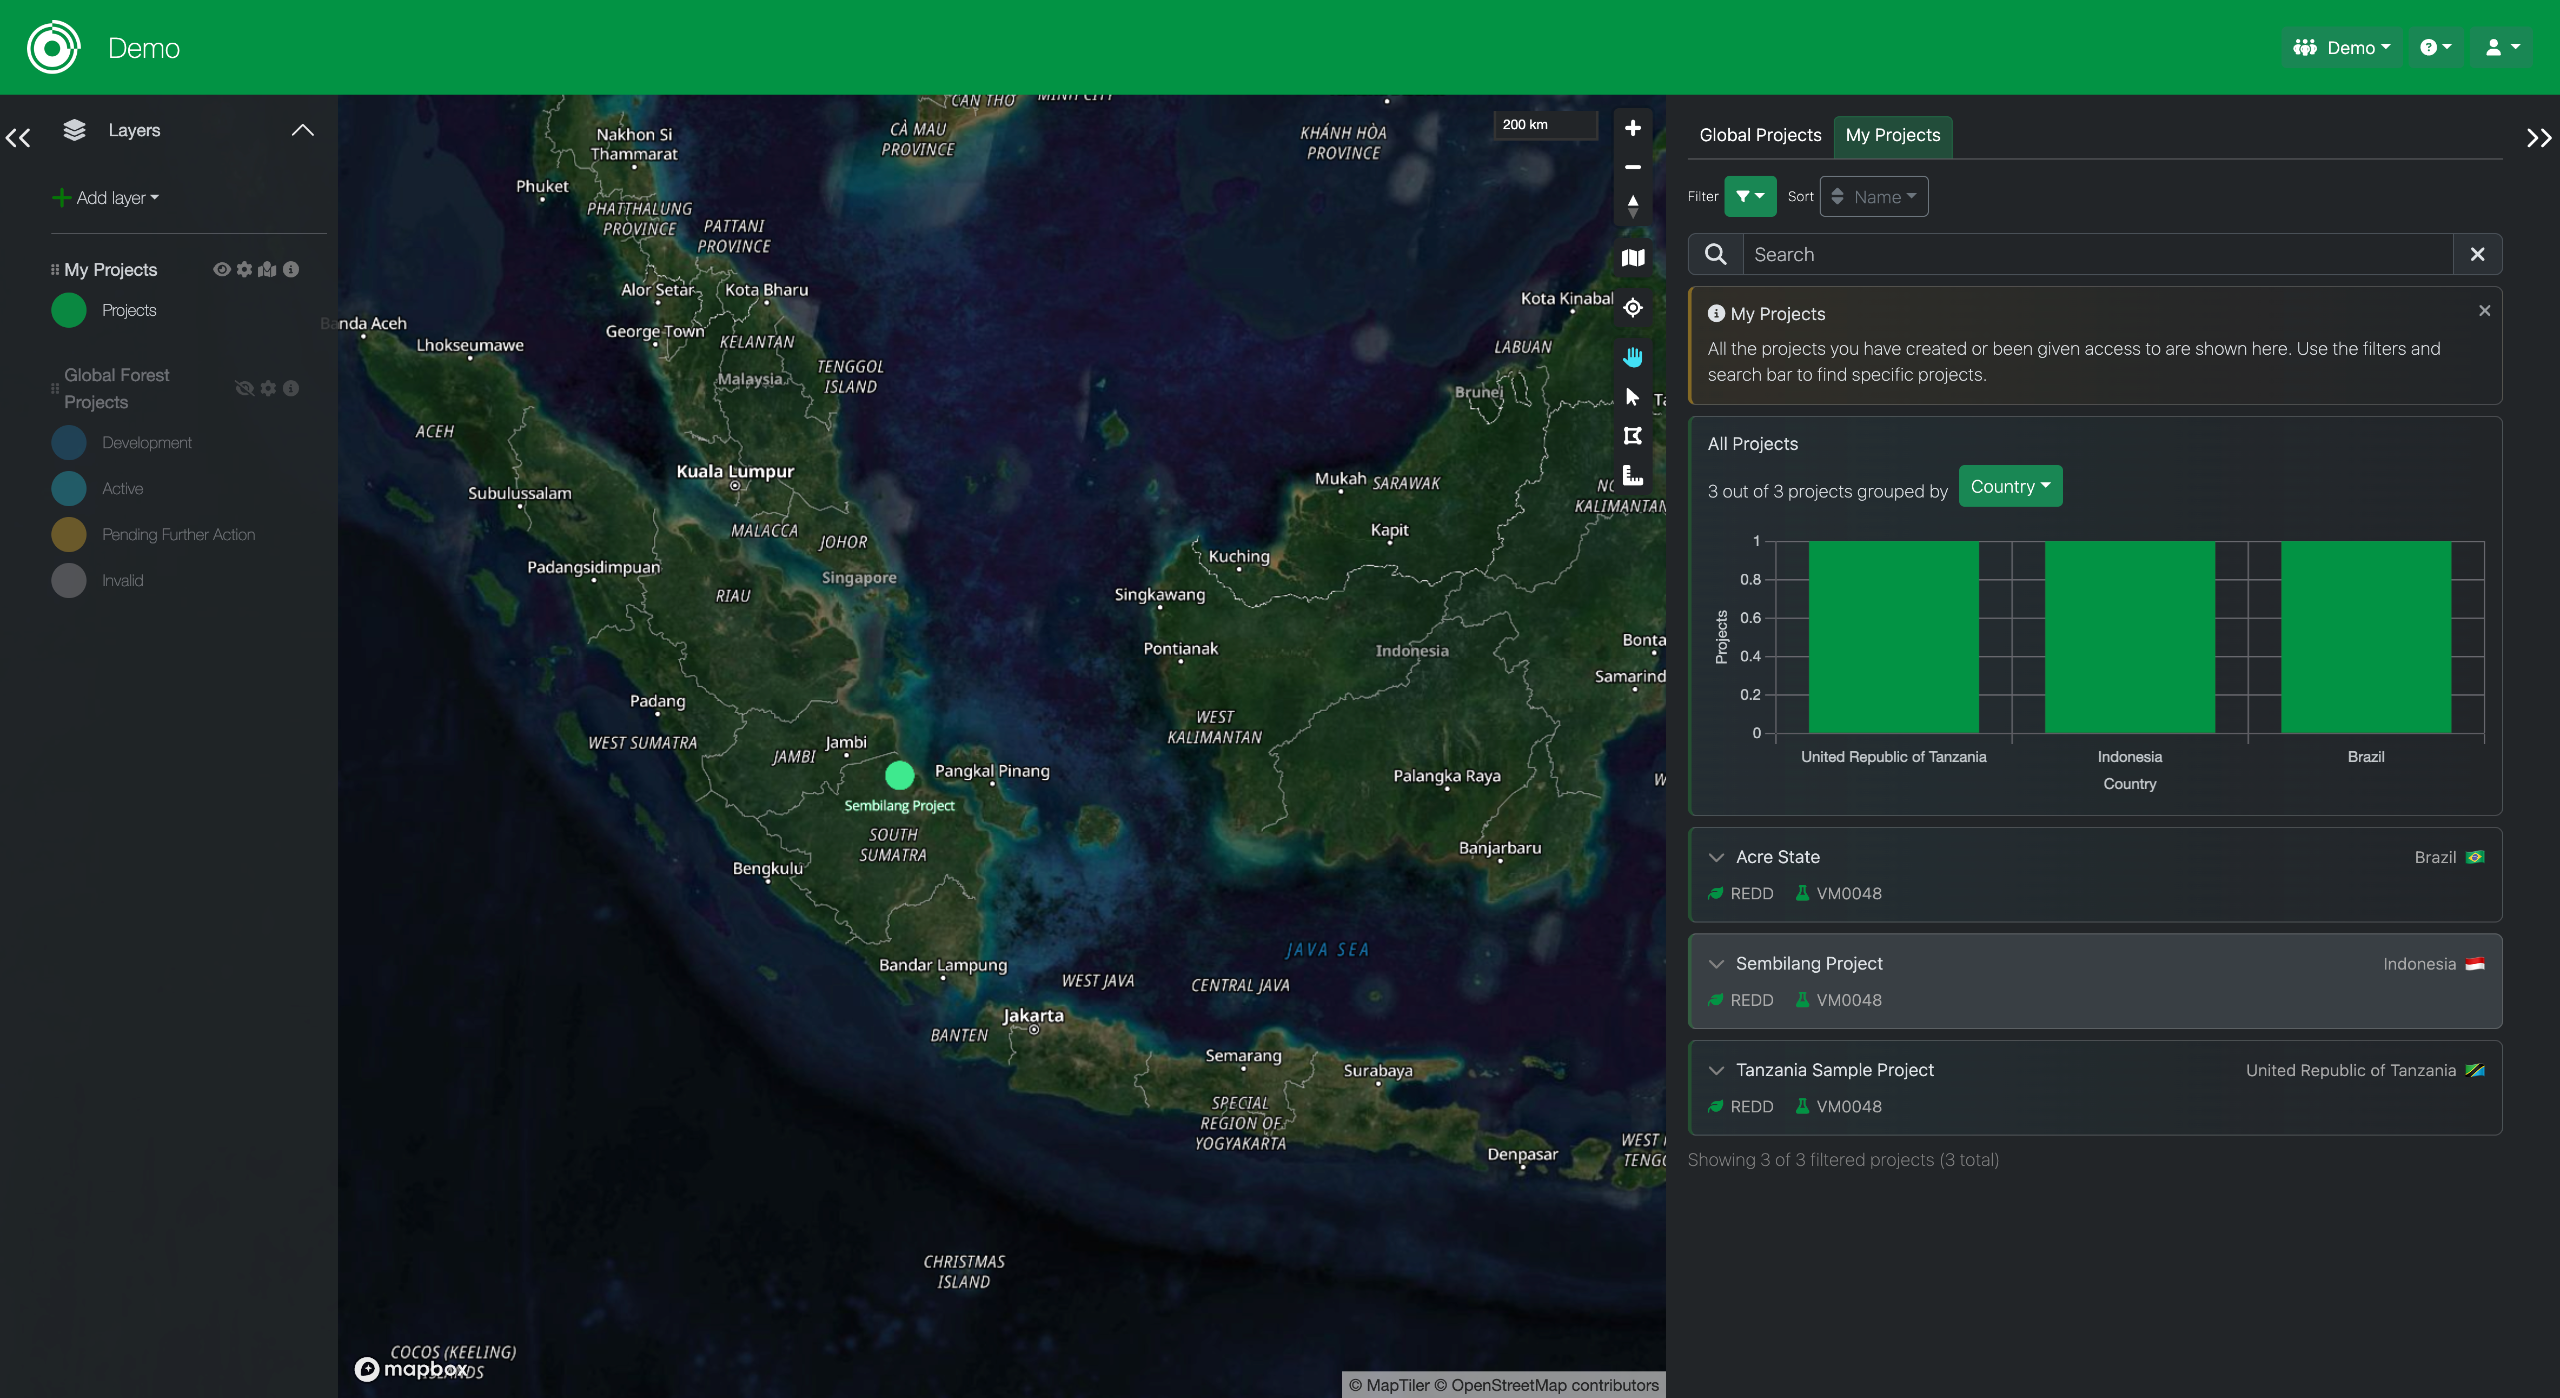This screenshot has height=1398, width=2560.
Task: Open the Filter button
Action: (x=1749, y=197)
